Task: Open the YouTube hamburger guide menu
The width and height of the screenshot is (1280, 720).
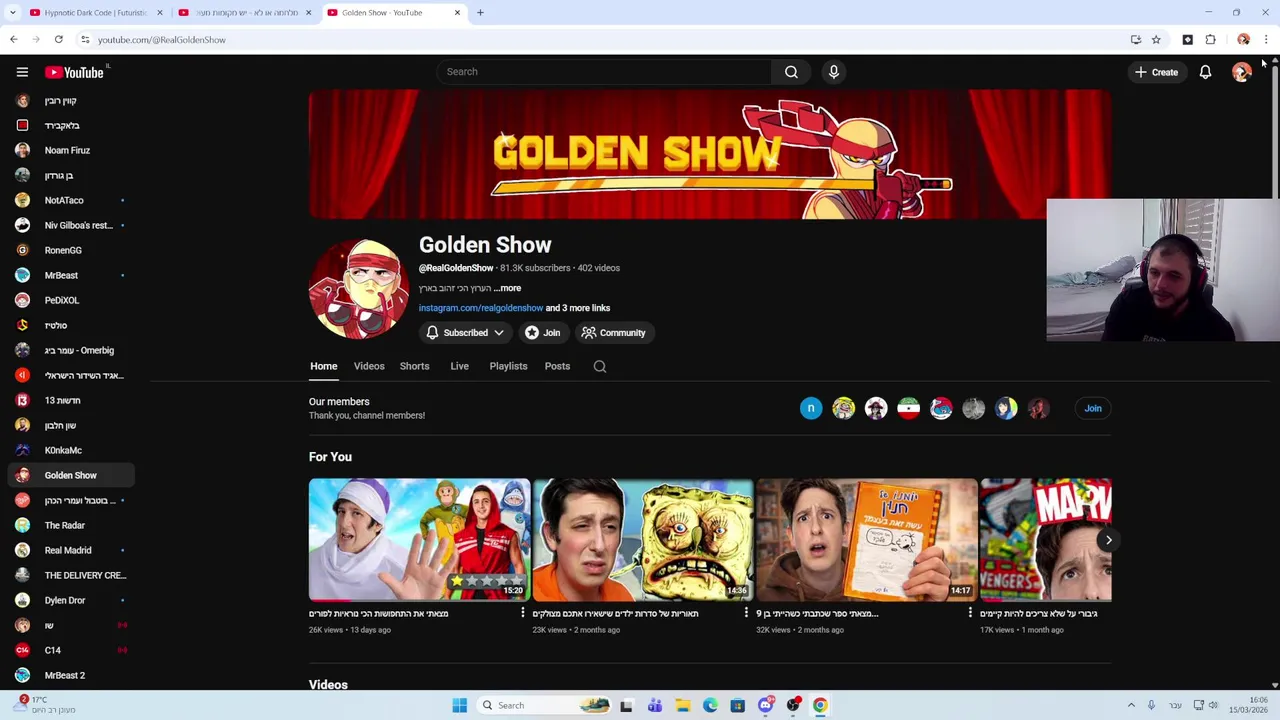Action: pos(22,72)
